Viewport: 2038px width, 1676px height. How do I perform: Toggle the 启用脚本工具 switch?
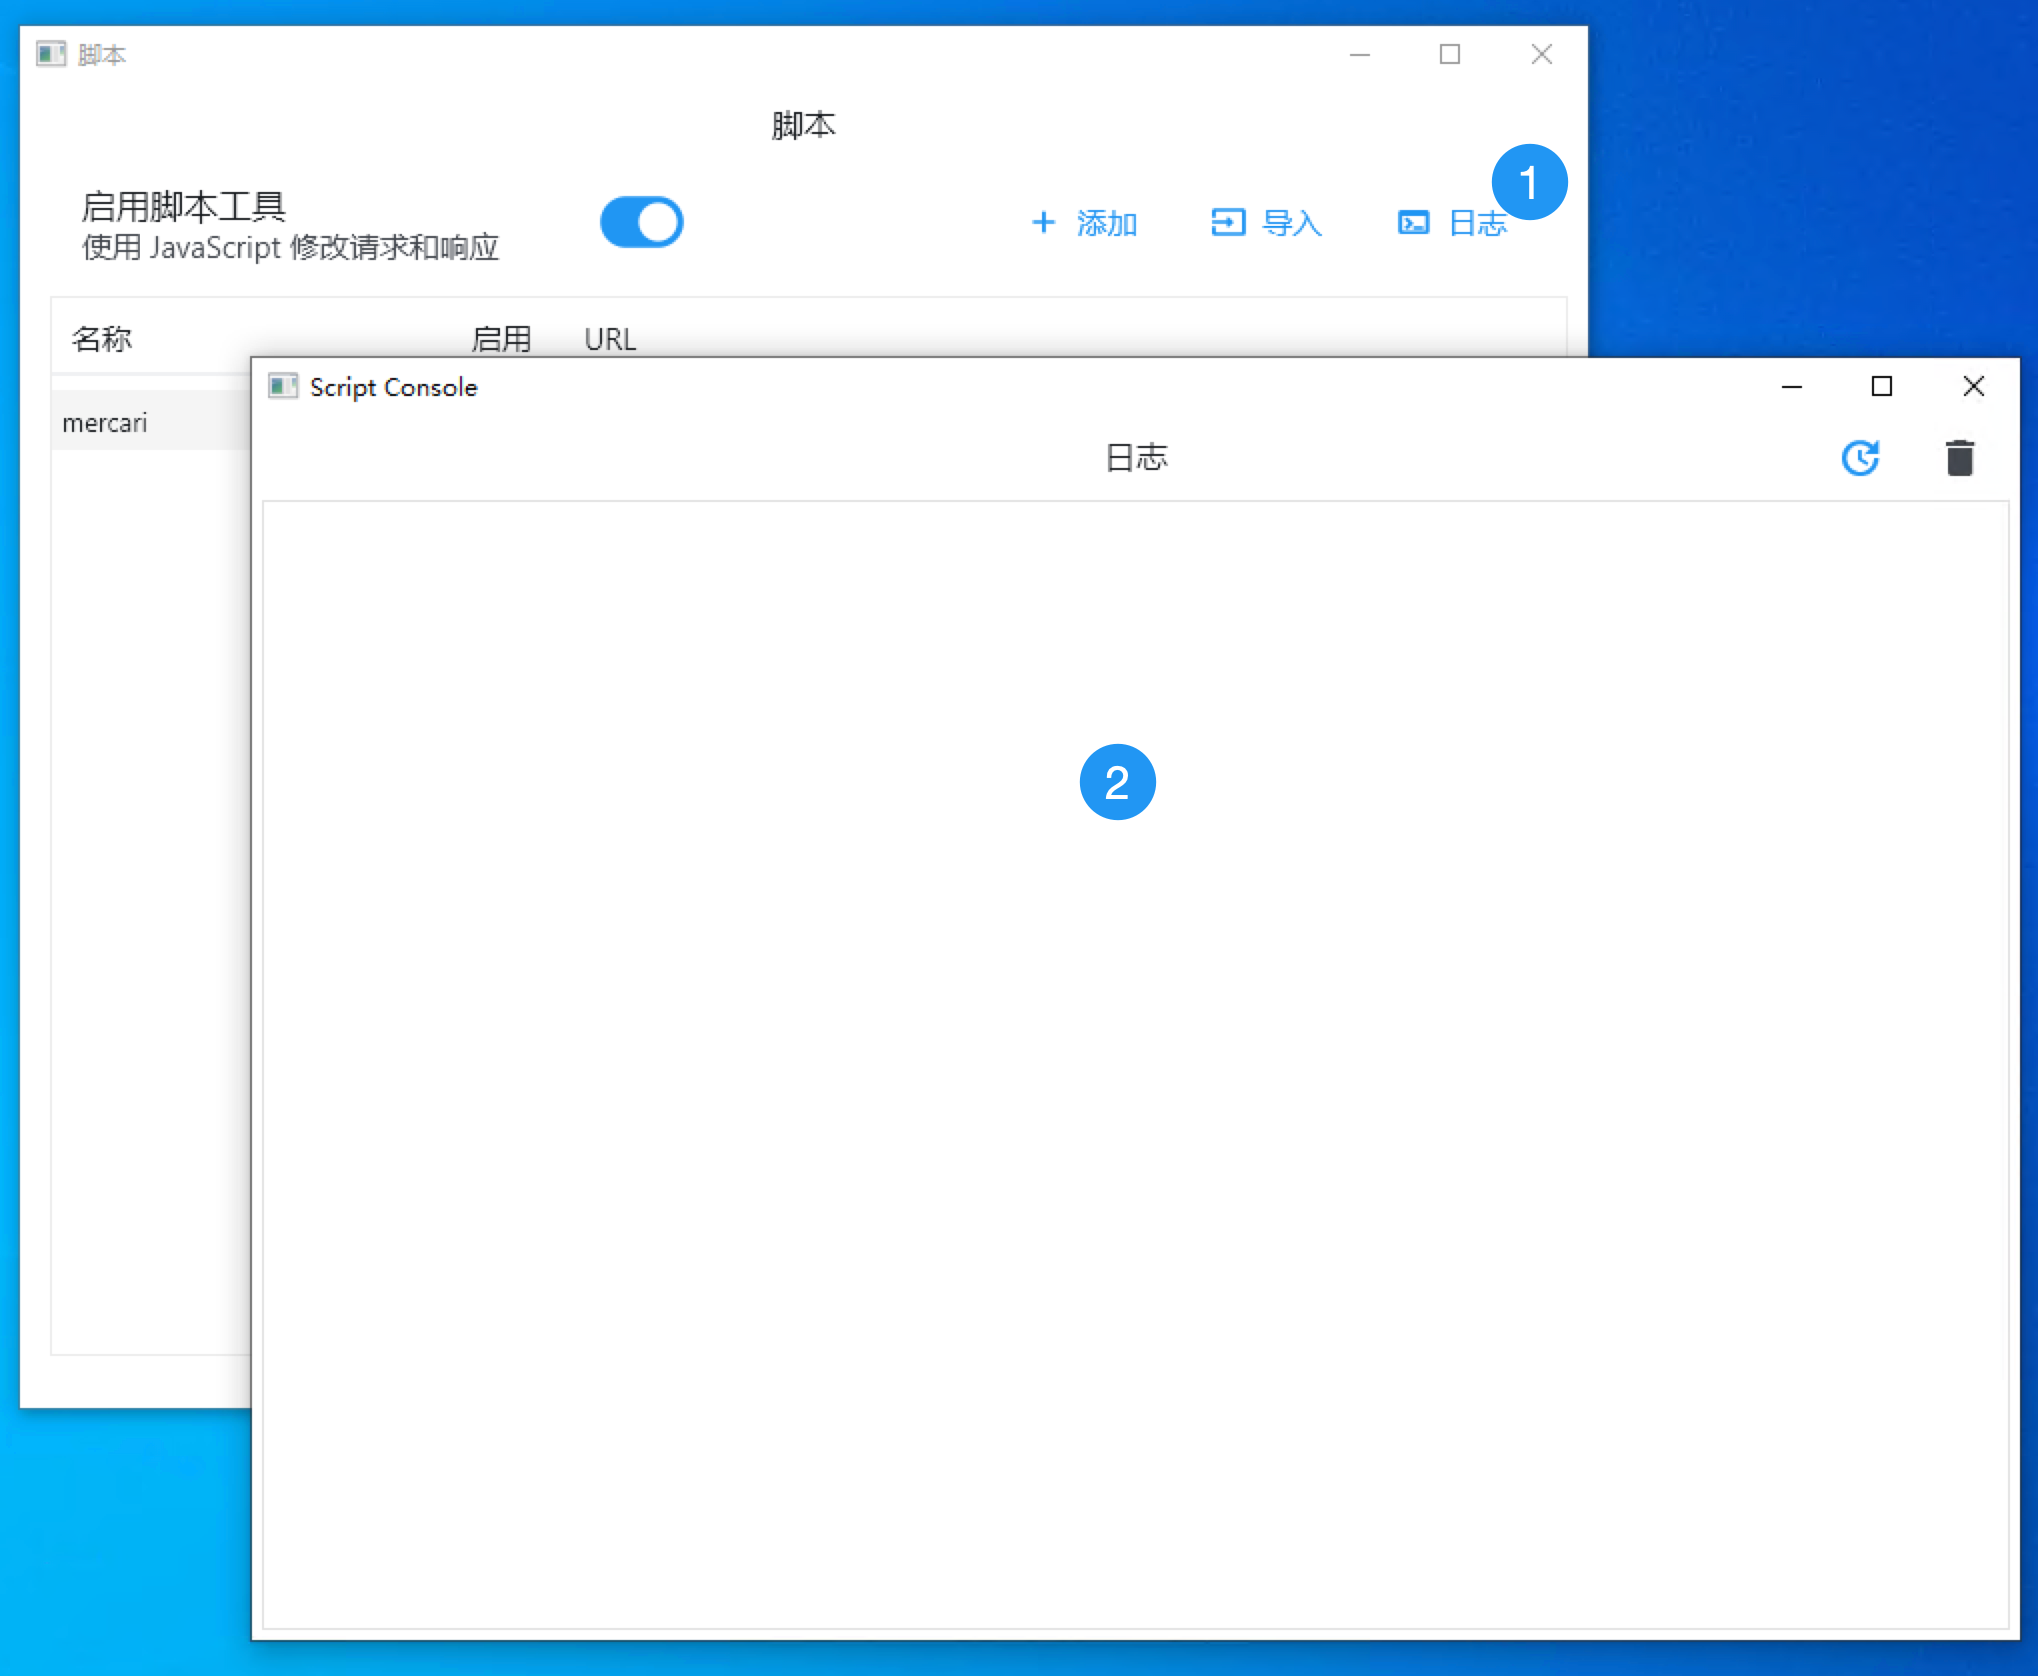[641, 222]
